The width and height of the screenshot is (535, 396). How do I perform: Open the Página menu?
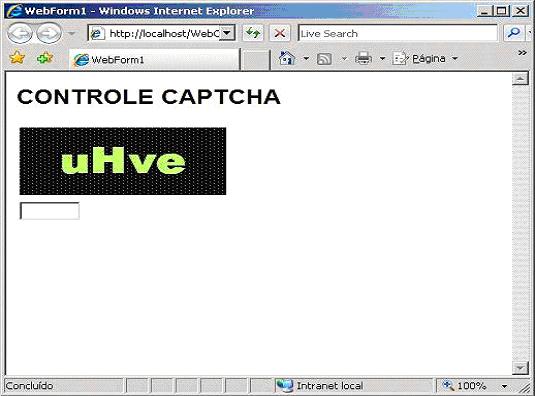(424, 59)
